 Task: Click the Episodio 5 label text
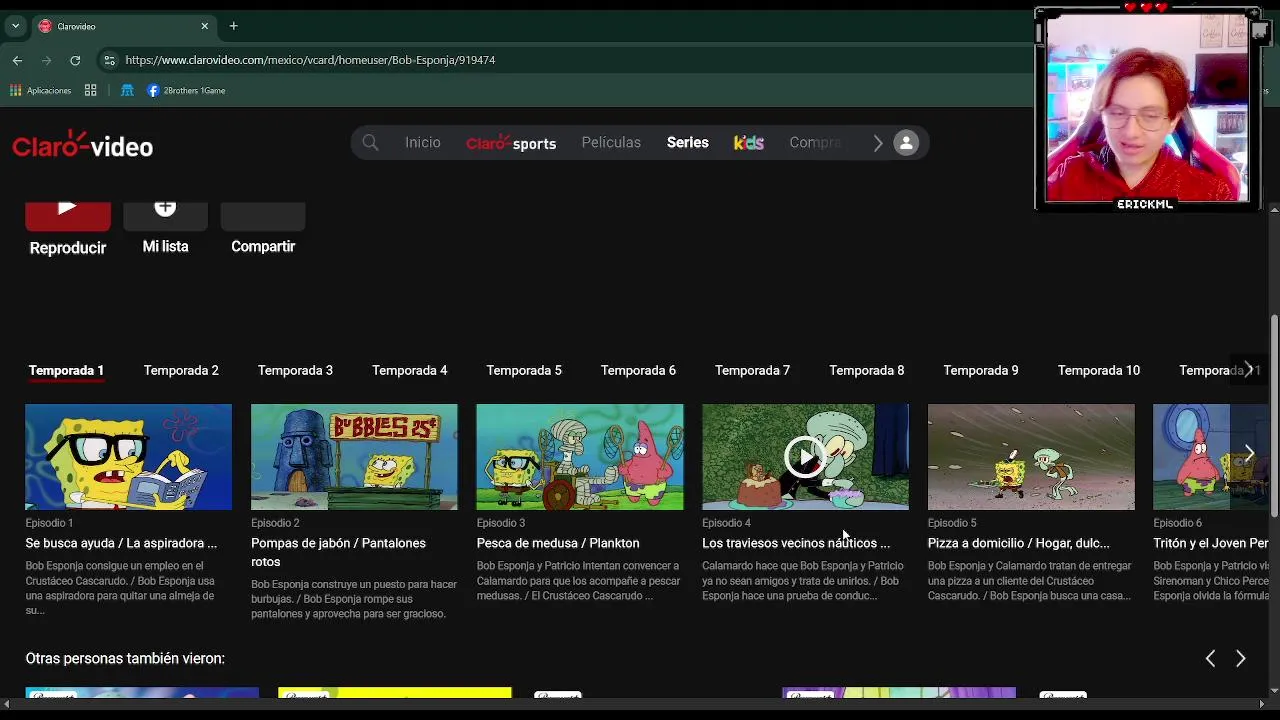click(x=952, y=523)
